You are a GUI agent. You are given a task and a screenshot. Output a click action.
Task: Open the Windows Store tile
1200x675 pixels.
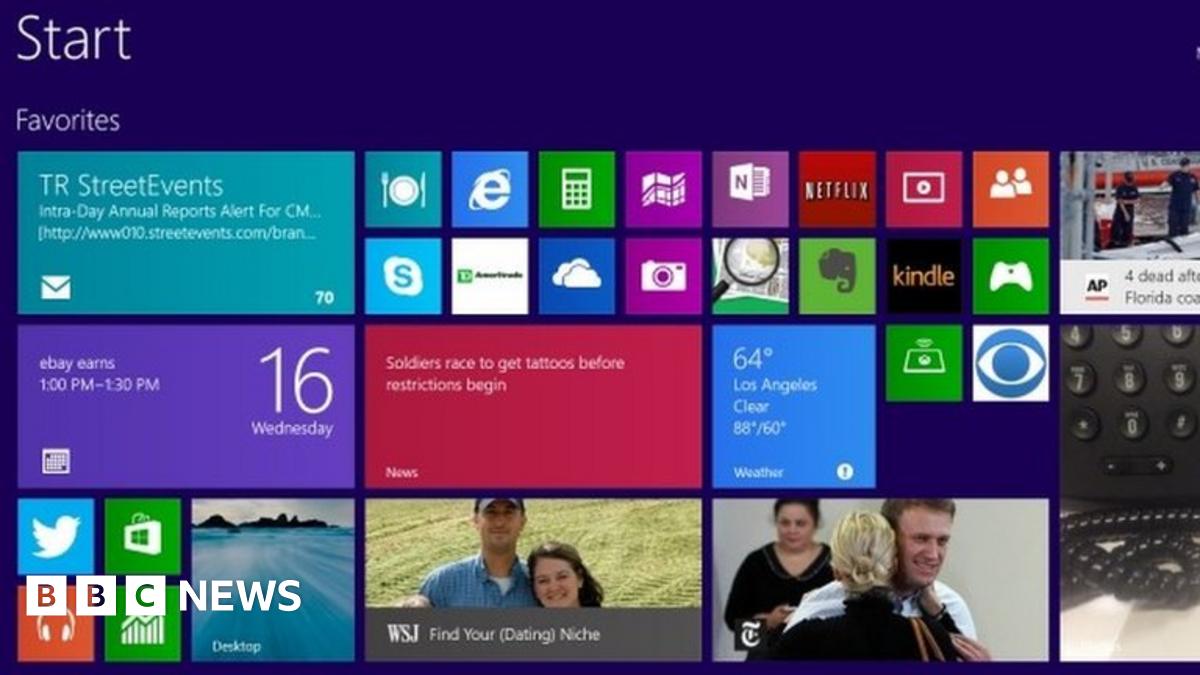[x=142, y=536]
